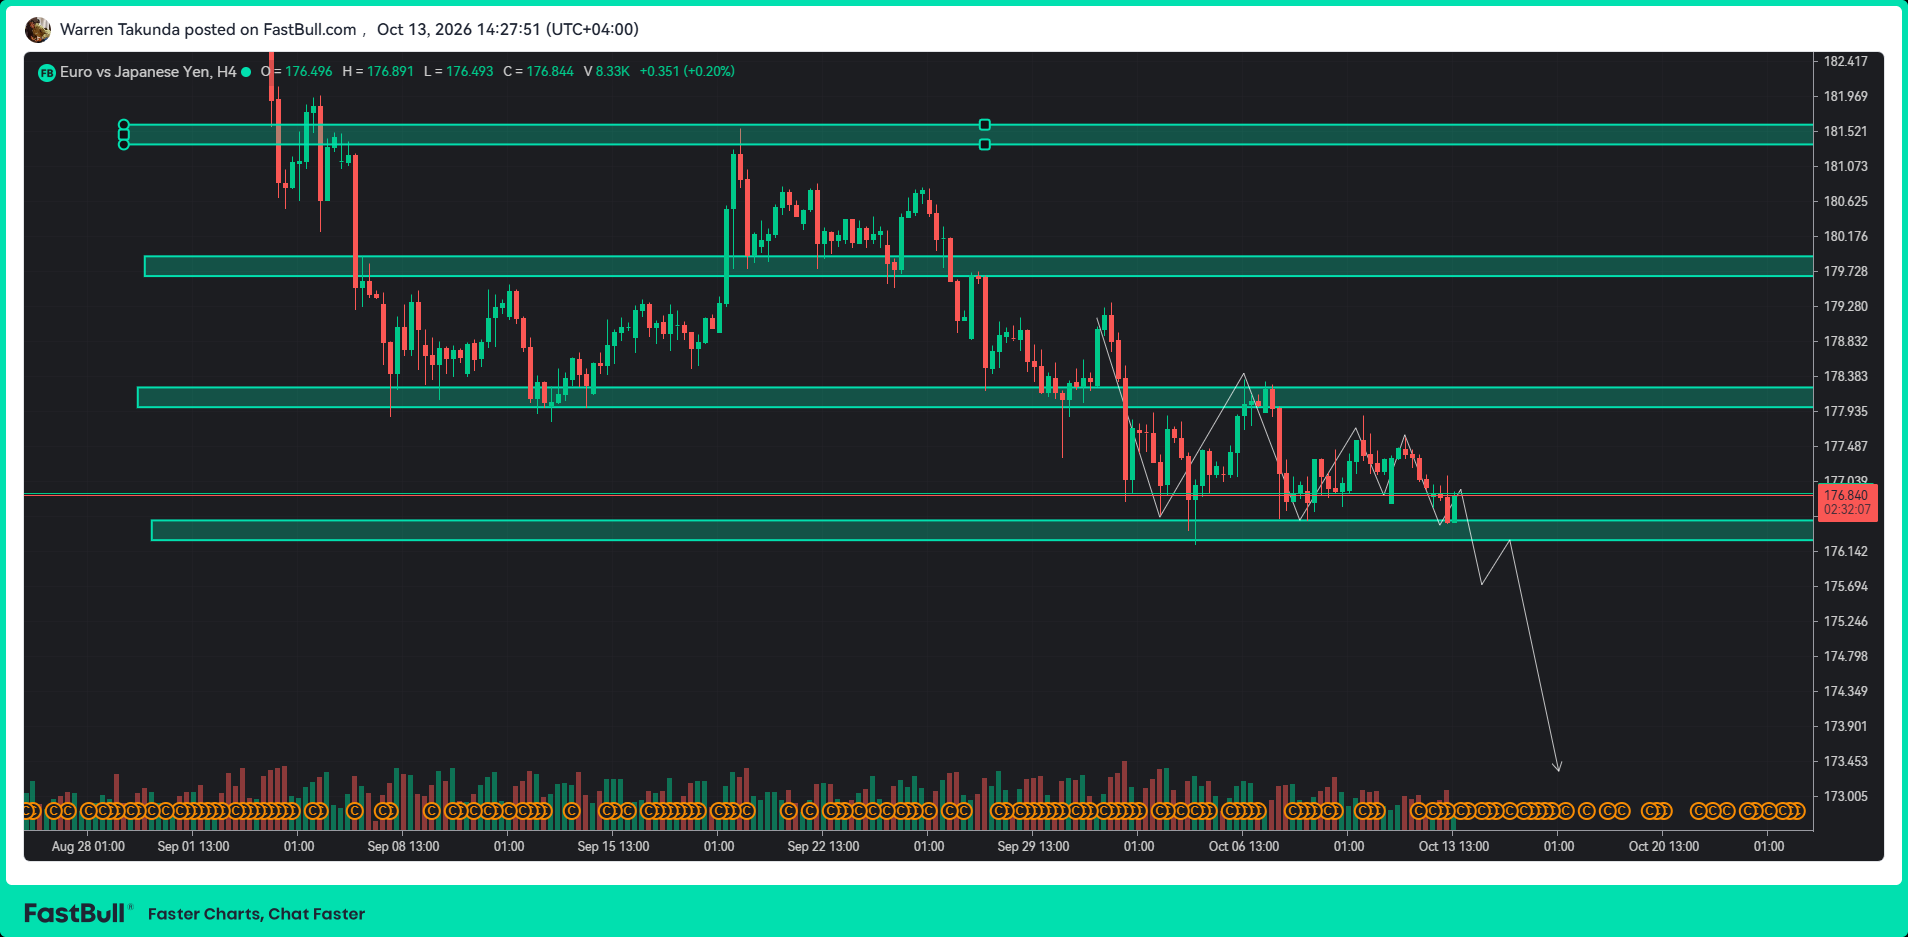Click the high value '176.891'
Screen dimensions: 1908x937
(390, 72)
